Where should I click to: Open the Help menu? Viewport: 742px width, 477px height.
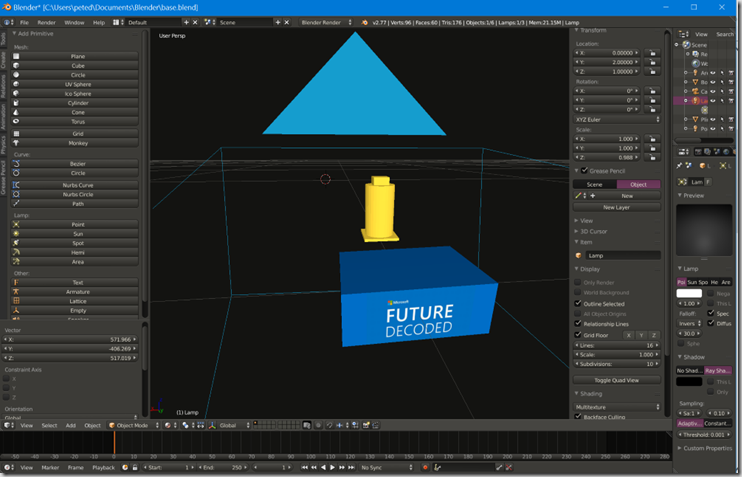click(x=99, y=22)
